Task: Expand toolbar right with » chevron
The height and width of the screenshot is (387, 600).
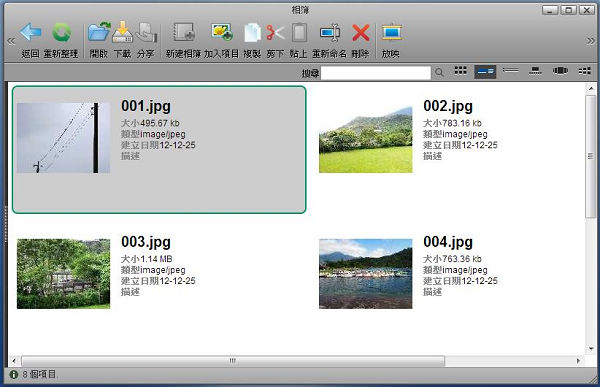Action: 591,41
